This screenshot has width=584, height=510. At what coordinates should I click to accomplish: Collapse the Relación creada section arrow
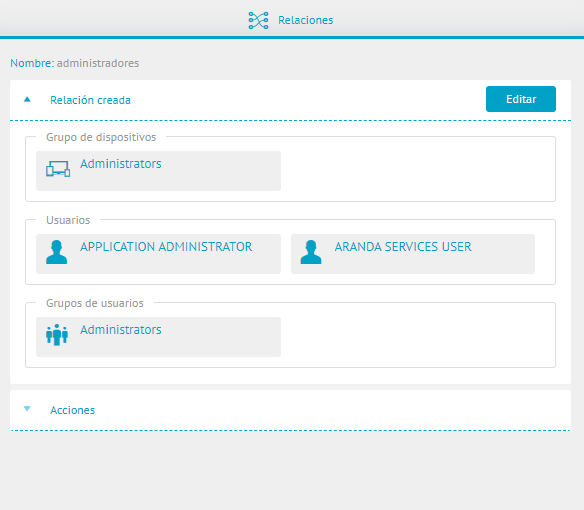coord(27,99)
